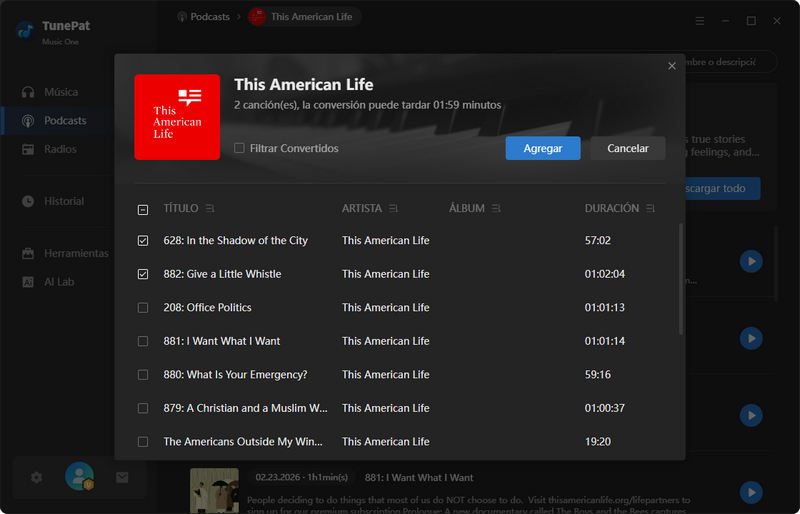This screenshot has height=514, width=800.
Task: Open the hamburger menu in title bar
Action: (x=700, y=21)
